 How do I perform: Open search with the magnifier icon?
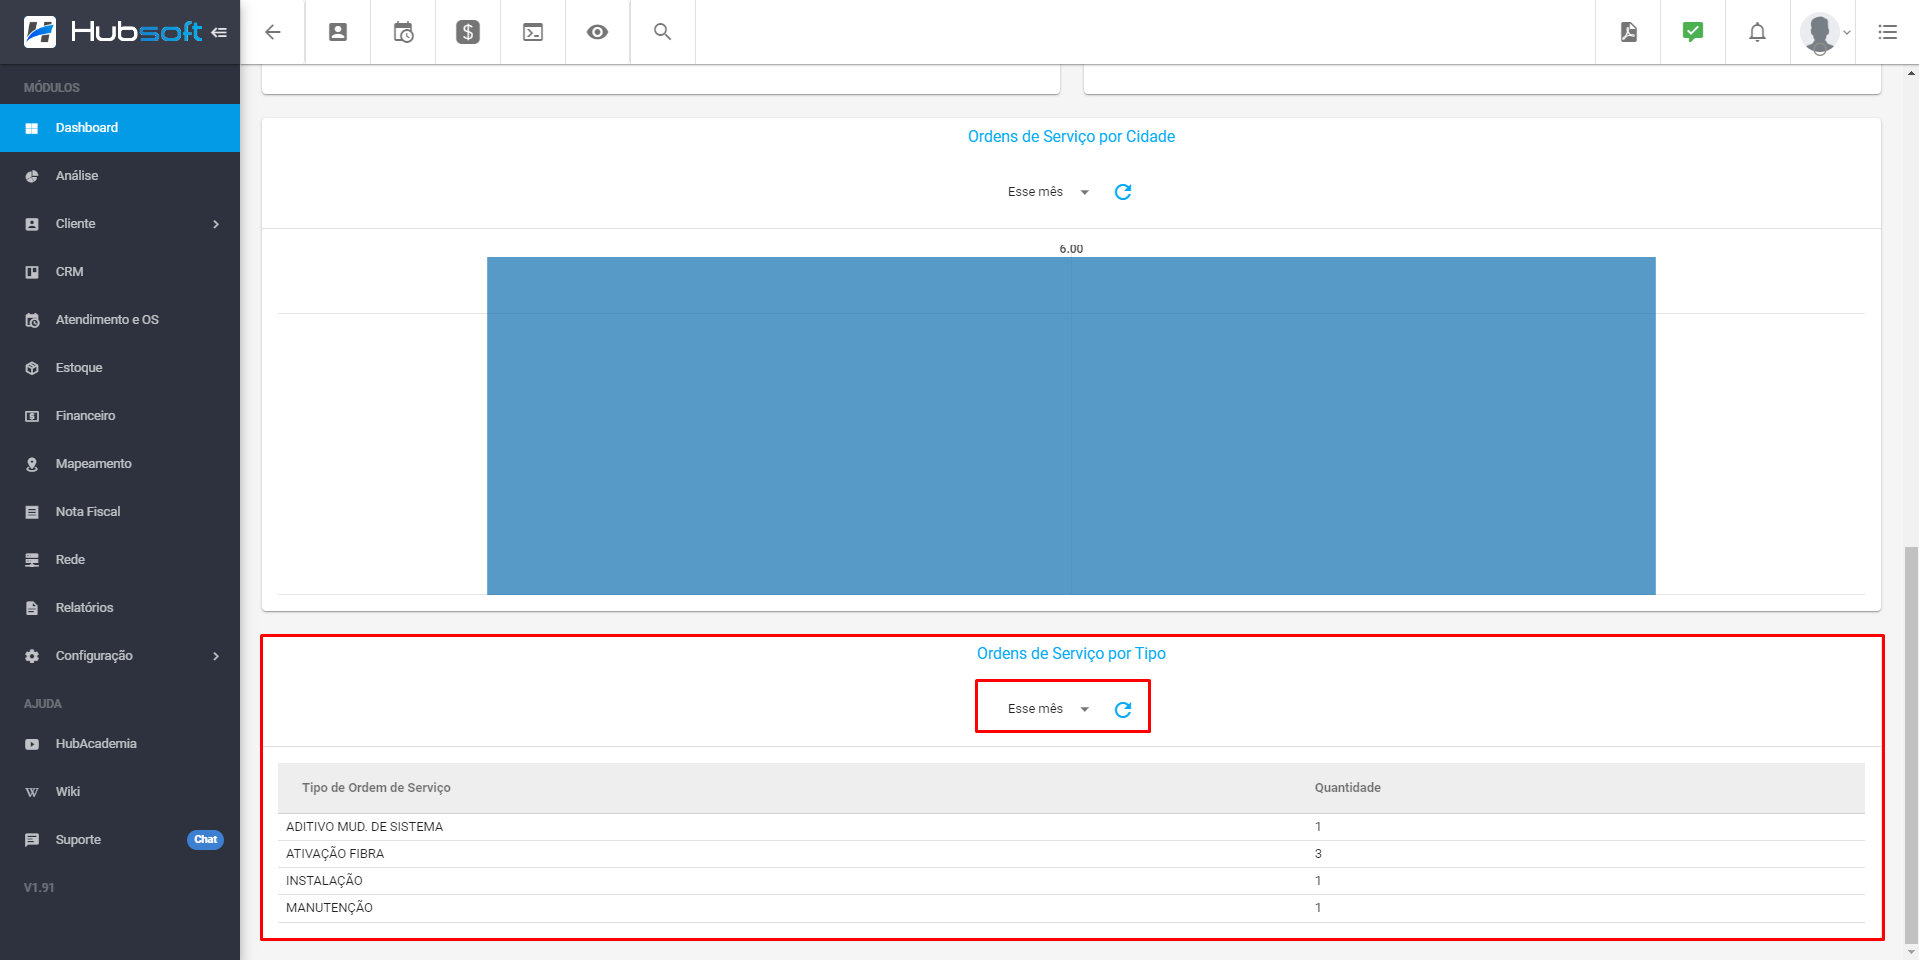[x=662, y=32]
